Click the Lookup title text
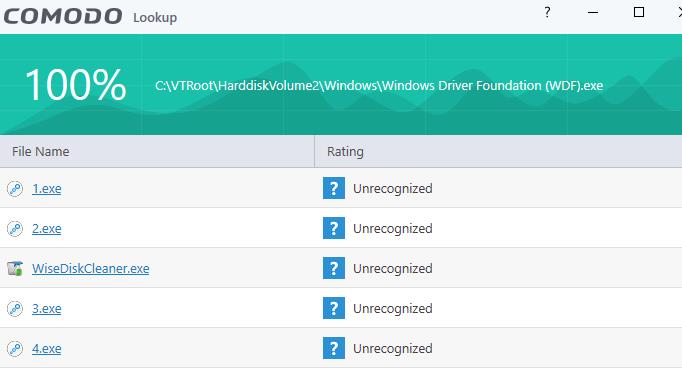This screenshot has height=370, width=682. point(155,18)
